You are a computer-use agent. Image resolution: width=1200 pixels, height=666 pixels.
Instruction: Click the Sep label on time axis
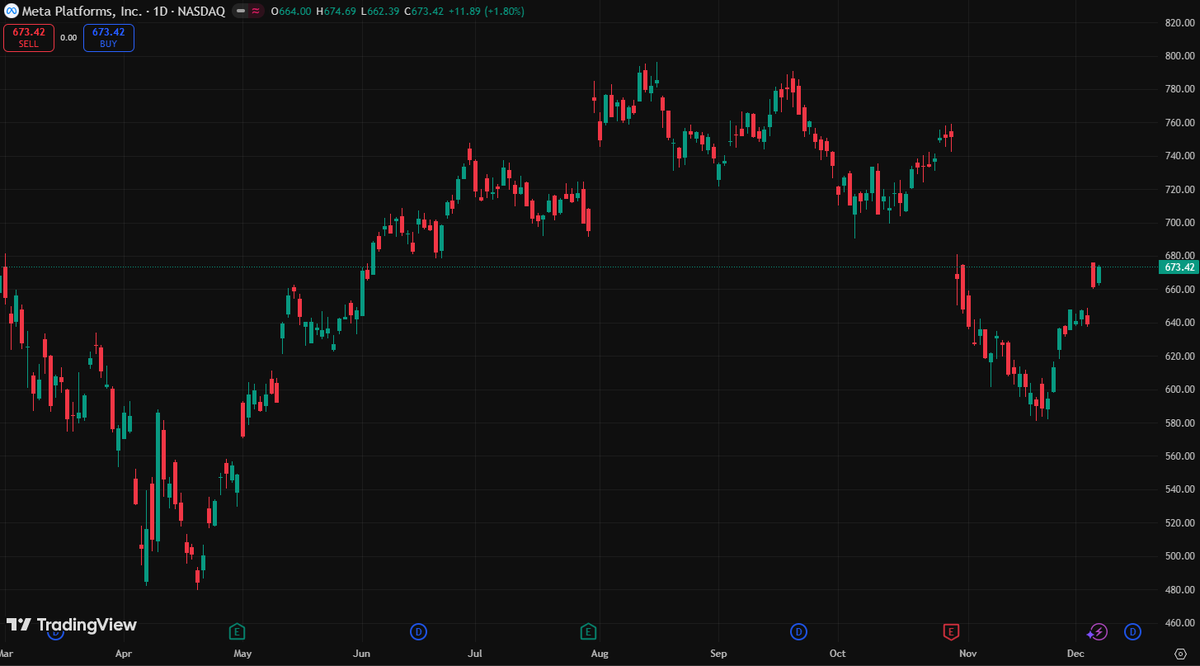(718, 653)
